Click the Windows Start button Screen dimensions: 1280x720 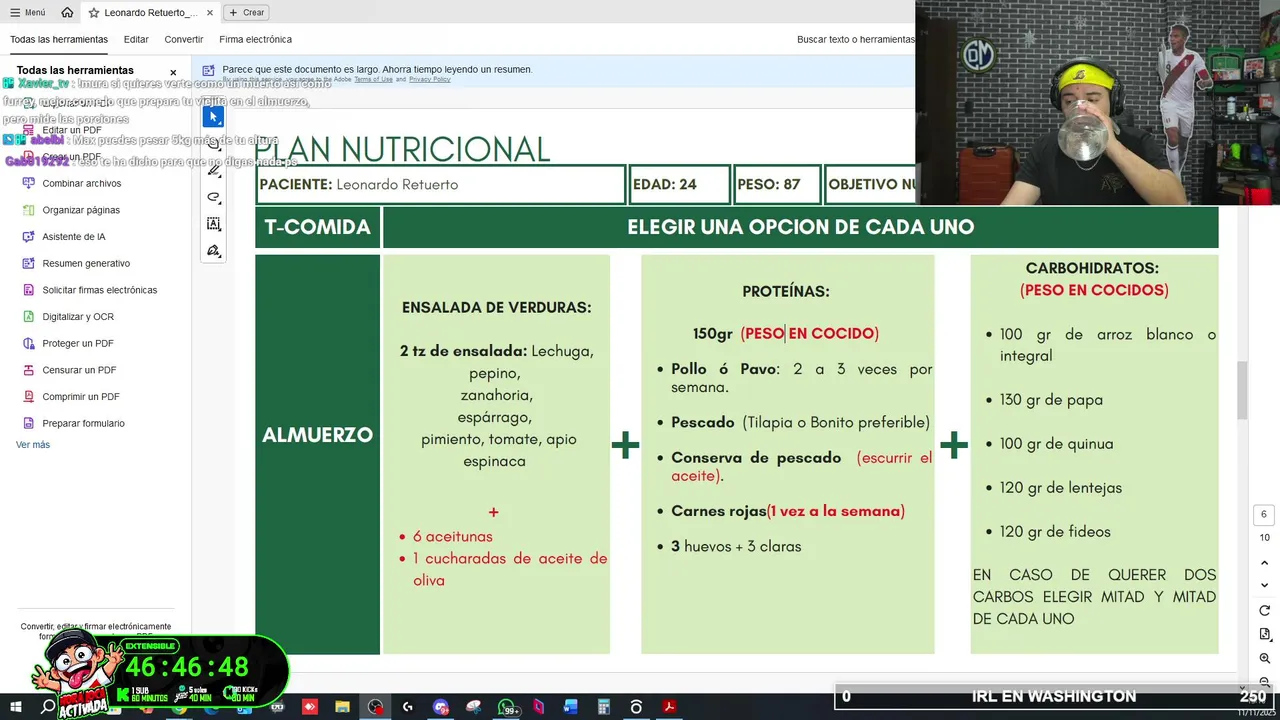[x=15, y=707]
